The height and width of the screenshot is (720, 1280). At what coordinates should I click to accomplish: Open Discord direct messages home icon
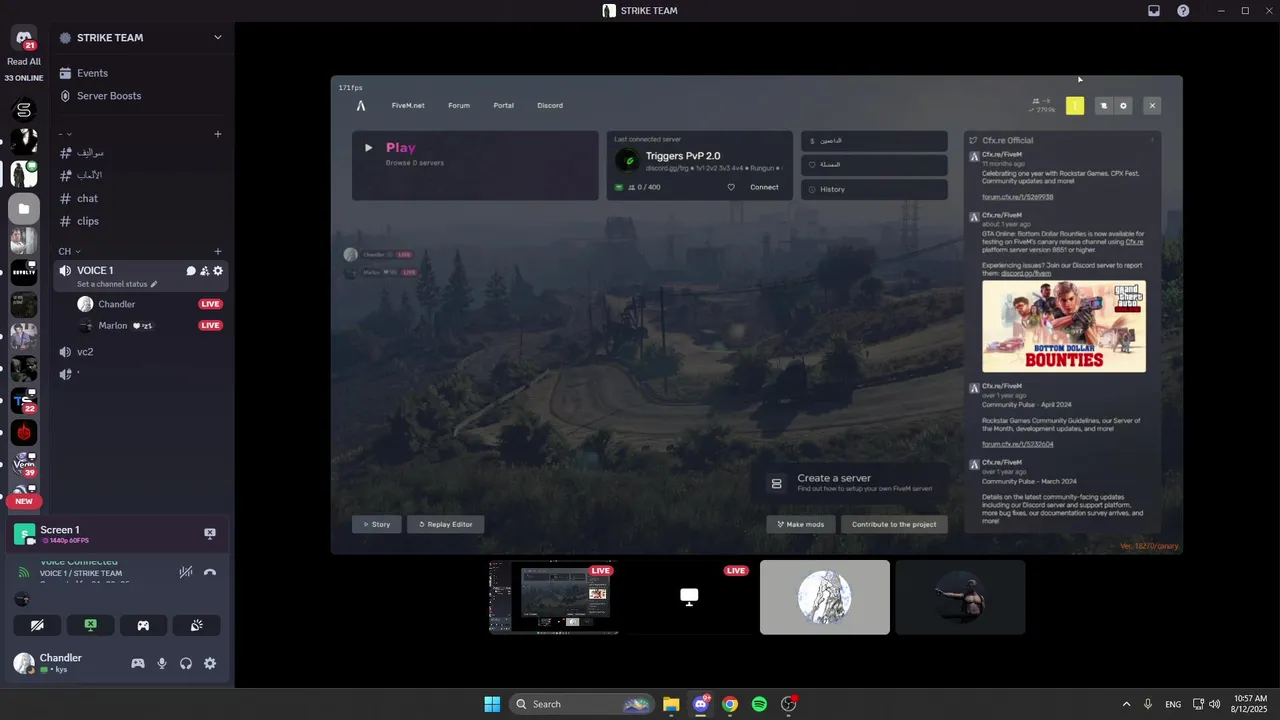[24, 38]
